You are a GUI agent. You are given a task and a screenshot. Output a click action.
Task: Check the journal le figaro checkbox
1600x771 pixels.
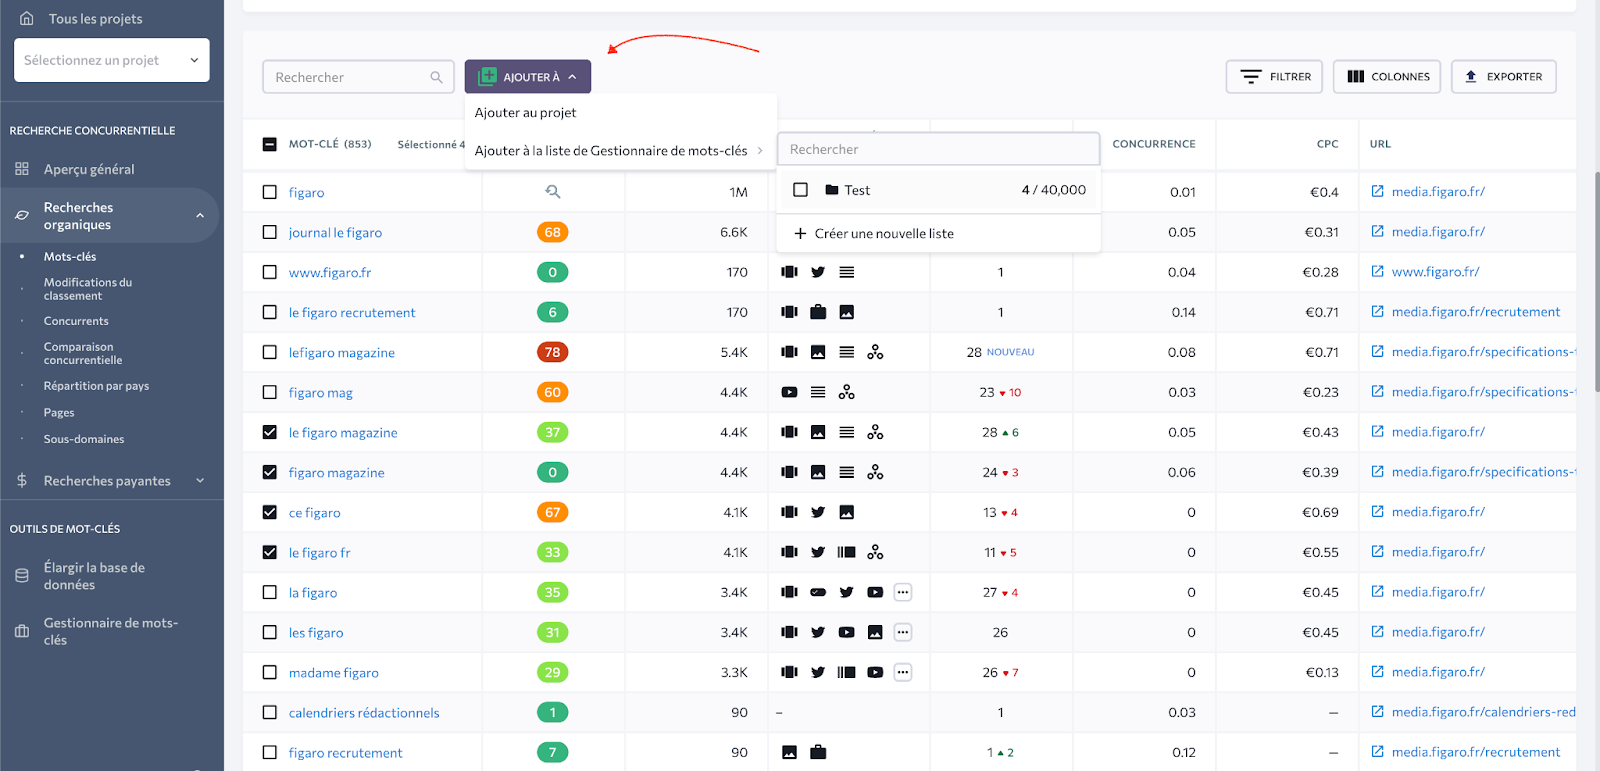(269, 232)
